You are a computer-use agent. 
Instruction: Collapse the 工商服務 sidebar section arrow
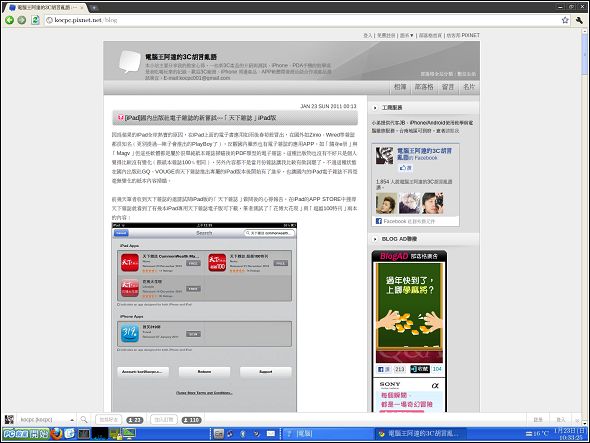(x=375, y=108)
